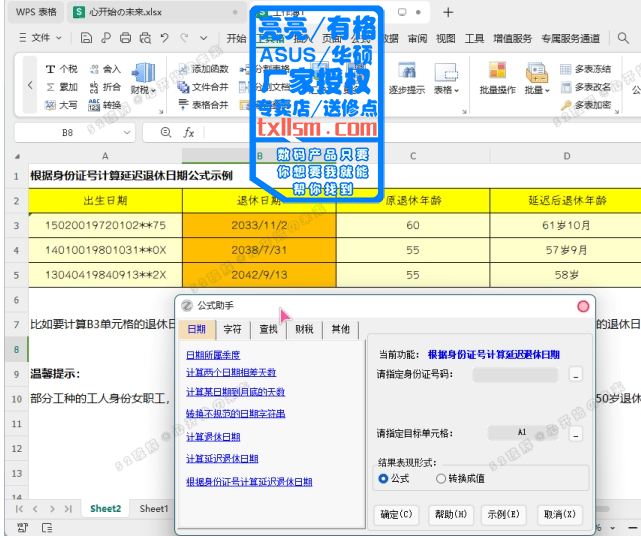Open the 视图 ribbon tab
This screenshot has height=538, width=641.
click(446, 38)
